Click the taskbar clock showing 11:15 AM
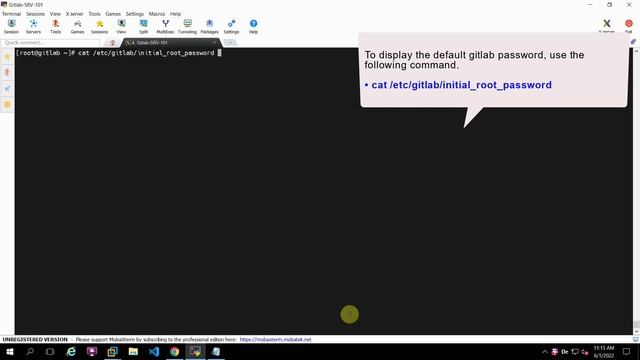The height and width of the screenshot is (360, 640). (604, 351)
